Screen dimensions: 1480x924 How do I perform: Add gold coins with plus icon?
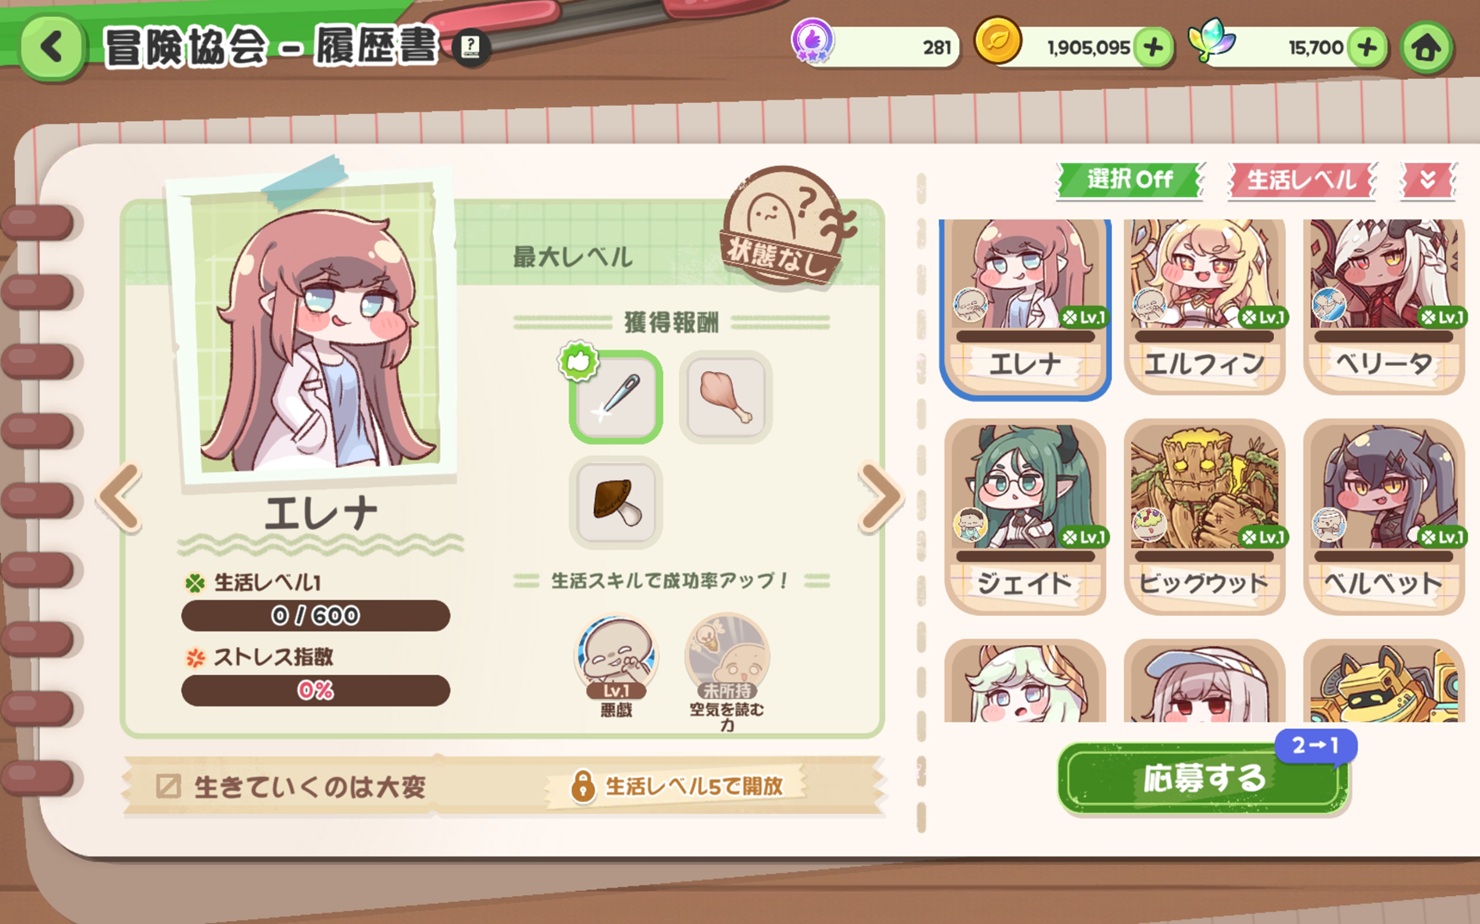(x=1153, y=47)
